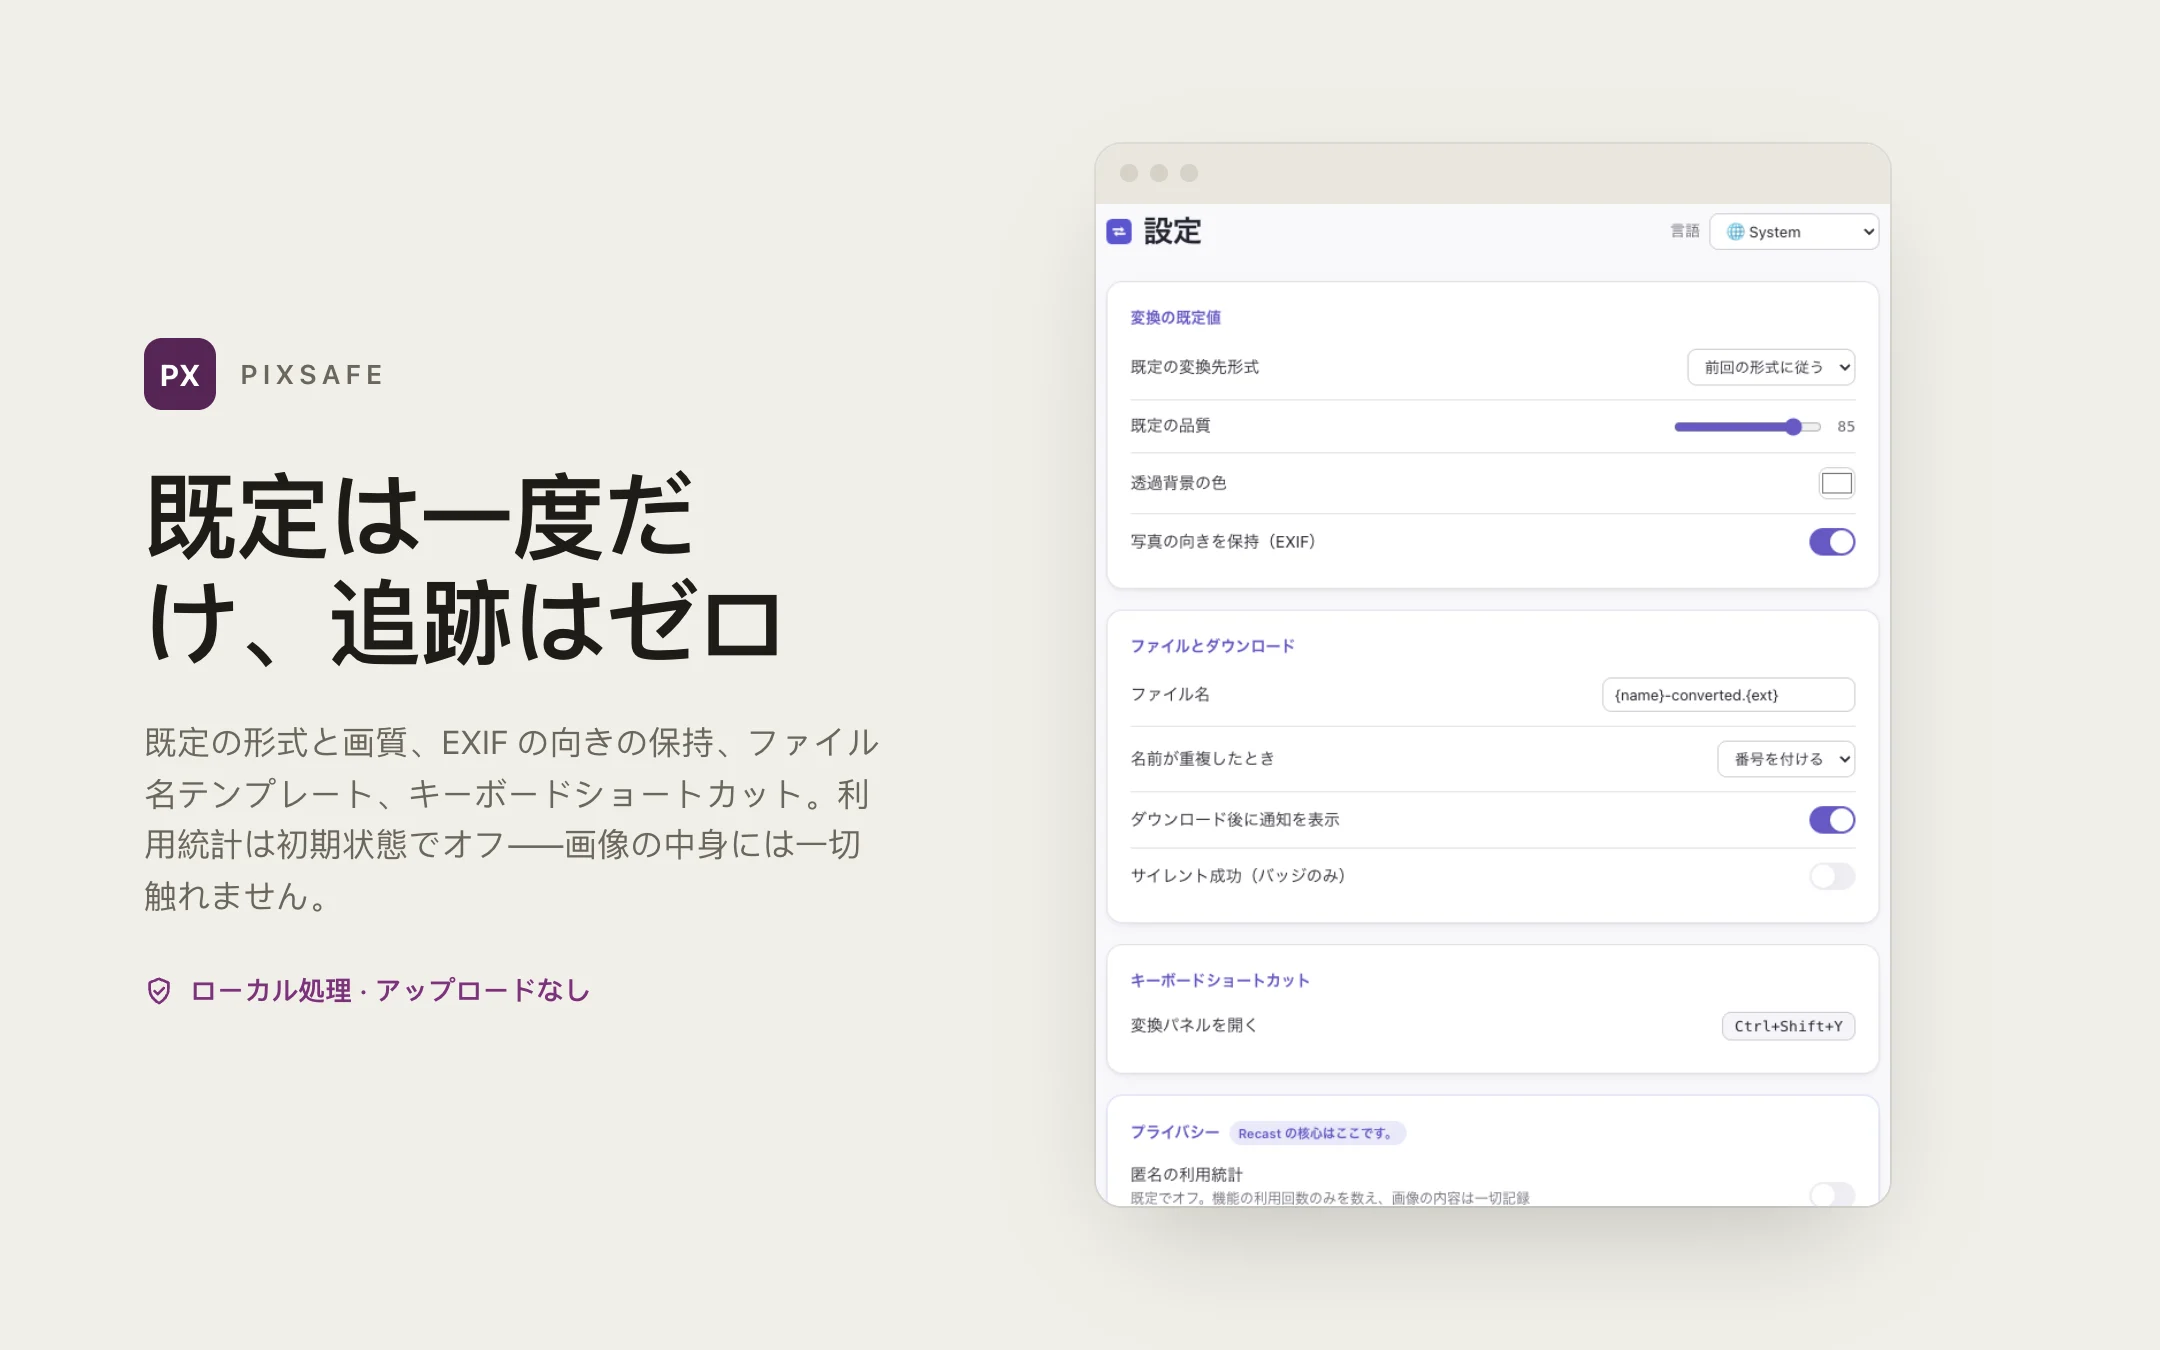
Task: Click the PX Pixsafe logo icon
Action: coord(180,374)
